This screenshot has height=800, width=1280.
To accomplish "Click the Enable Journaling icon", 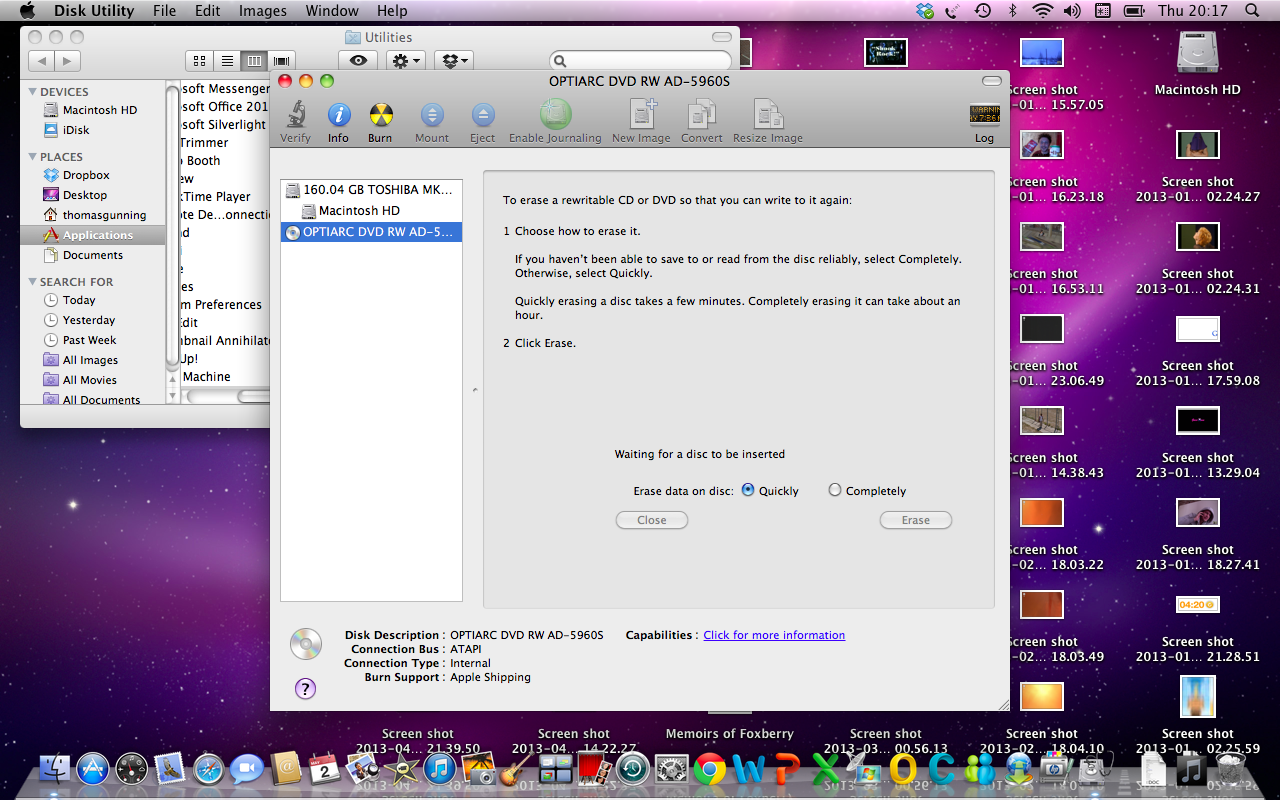I will click(x=555, y=114).
